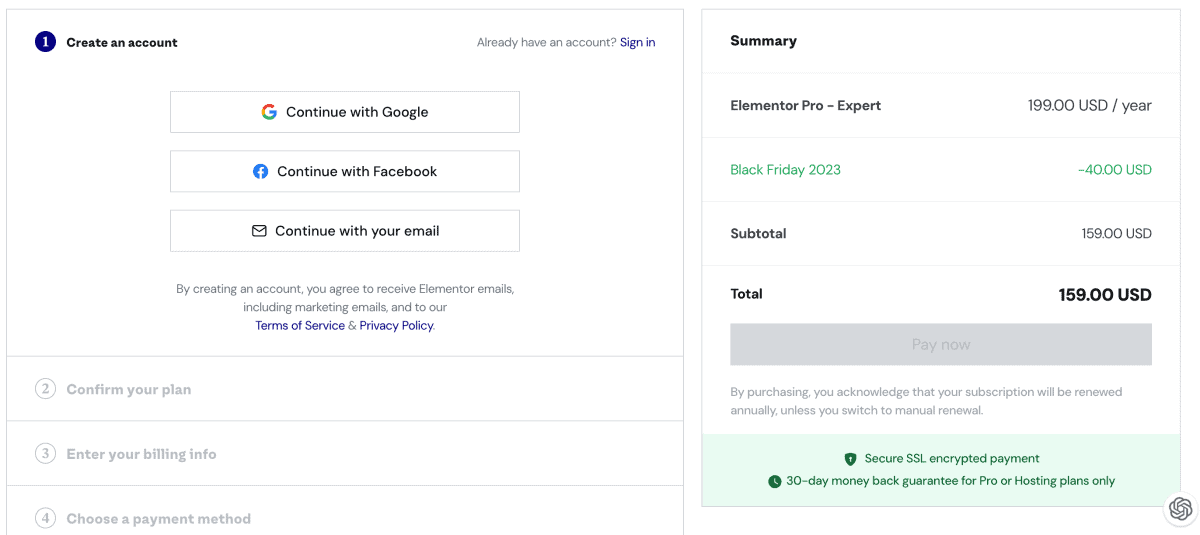Image resolution: width=1200 pixels, height=535 pixels.
Task: Expand the Enter your billing info step
Action: point(141,454)
